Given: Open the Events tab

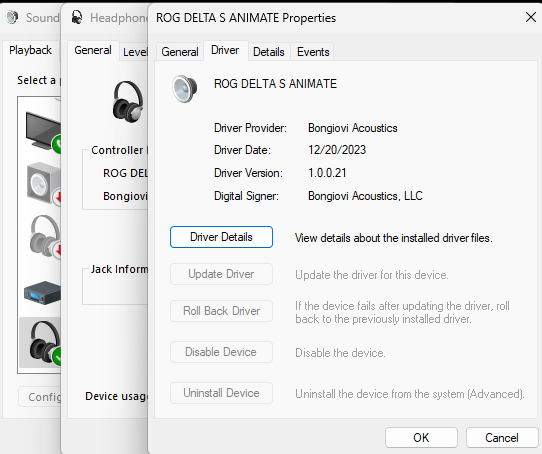Looking at the screenshot, I should pos(313,52).
